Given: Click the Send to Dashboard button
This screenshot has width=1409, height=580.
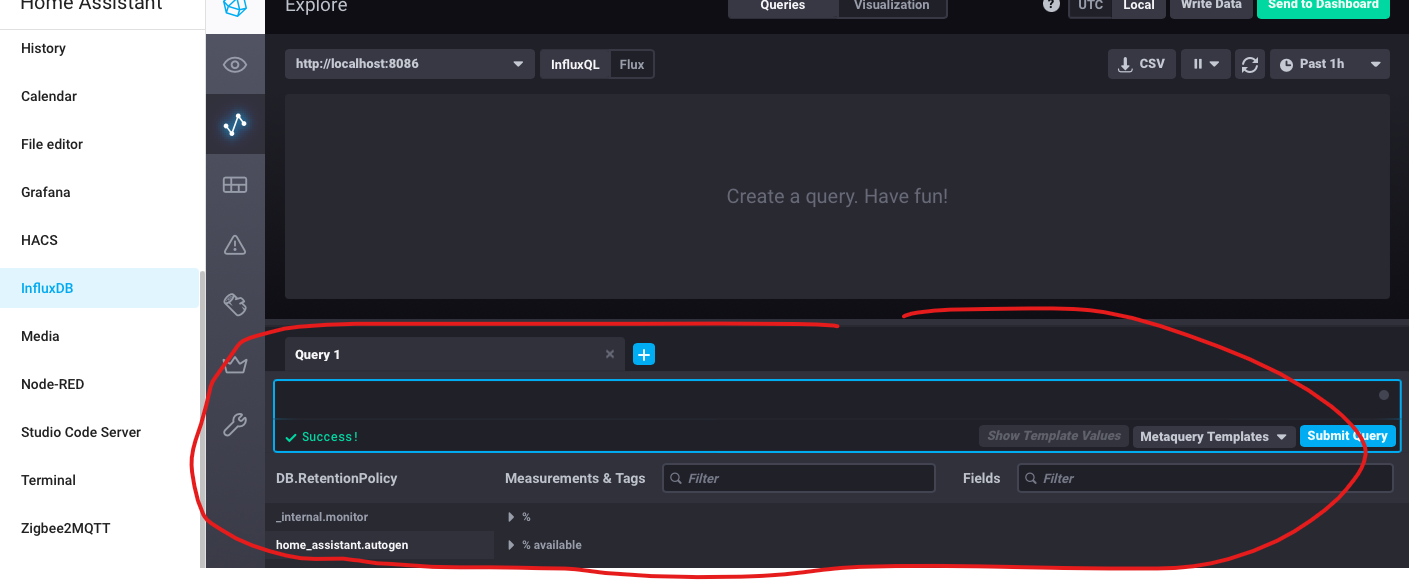Looking at the screenshot, I should [x=1323, y=6].
